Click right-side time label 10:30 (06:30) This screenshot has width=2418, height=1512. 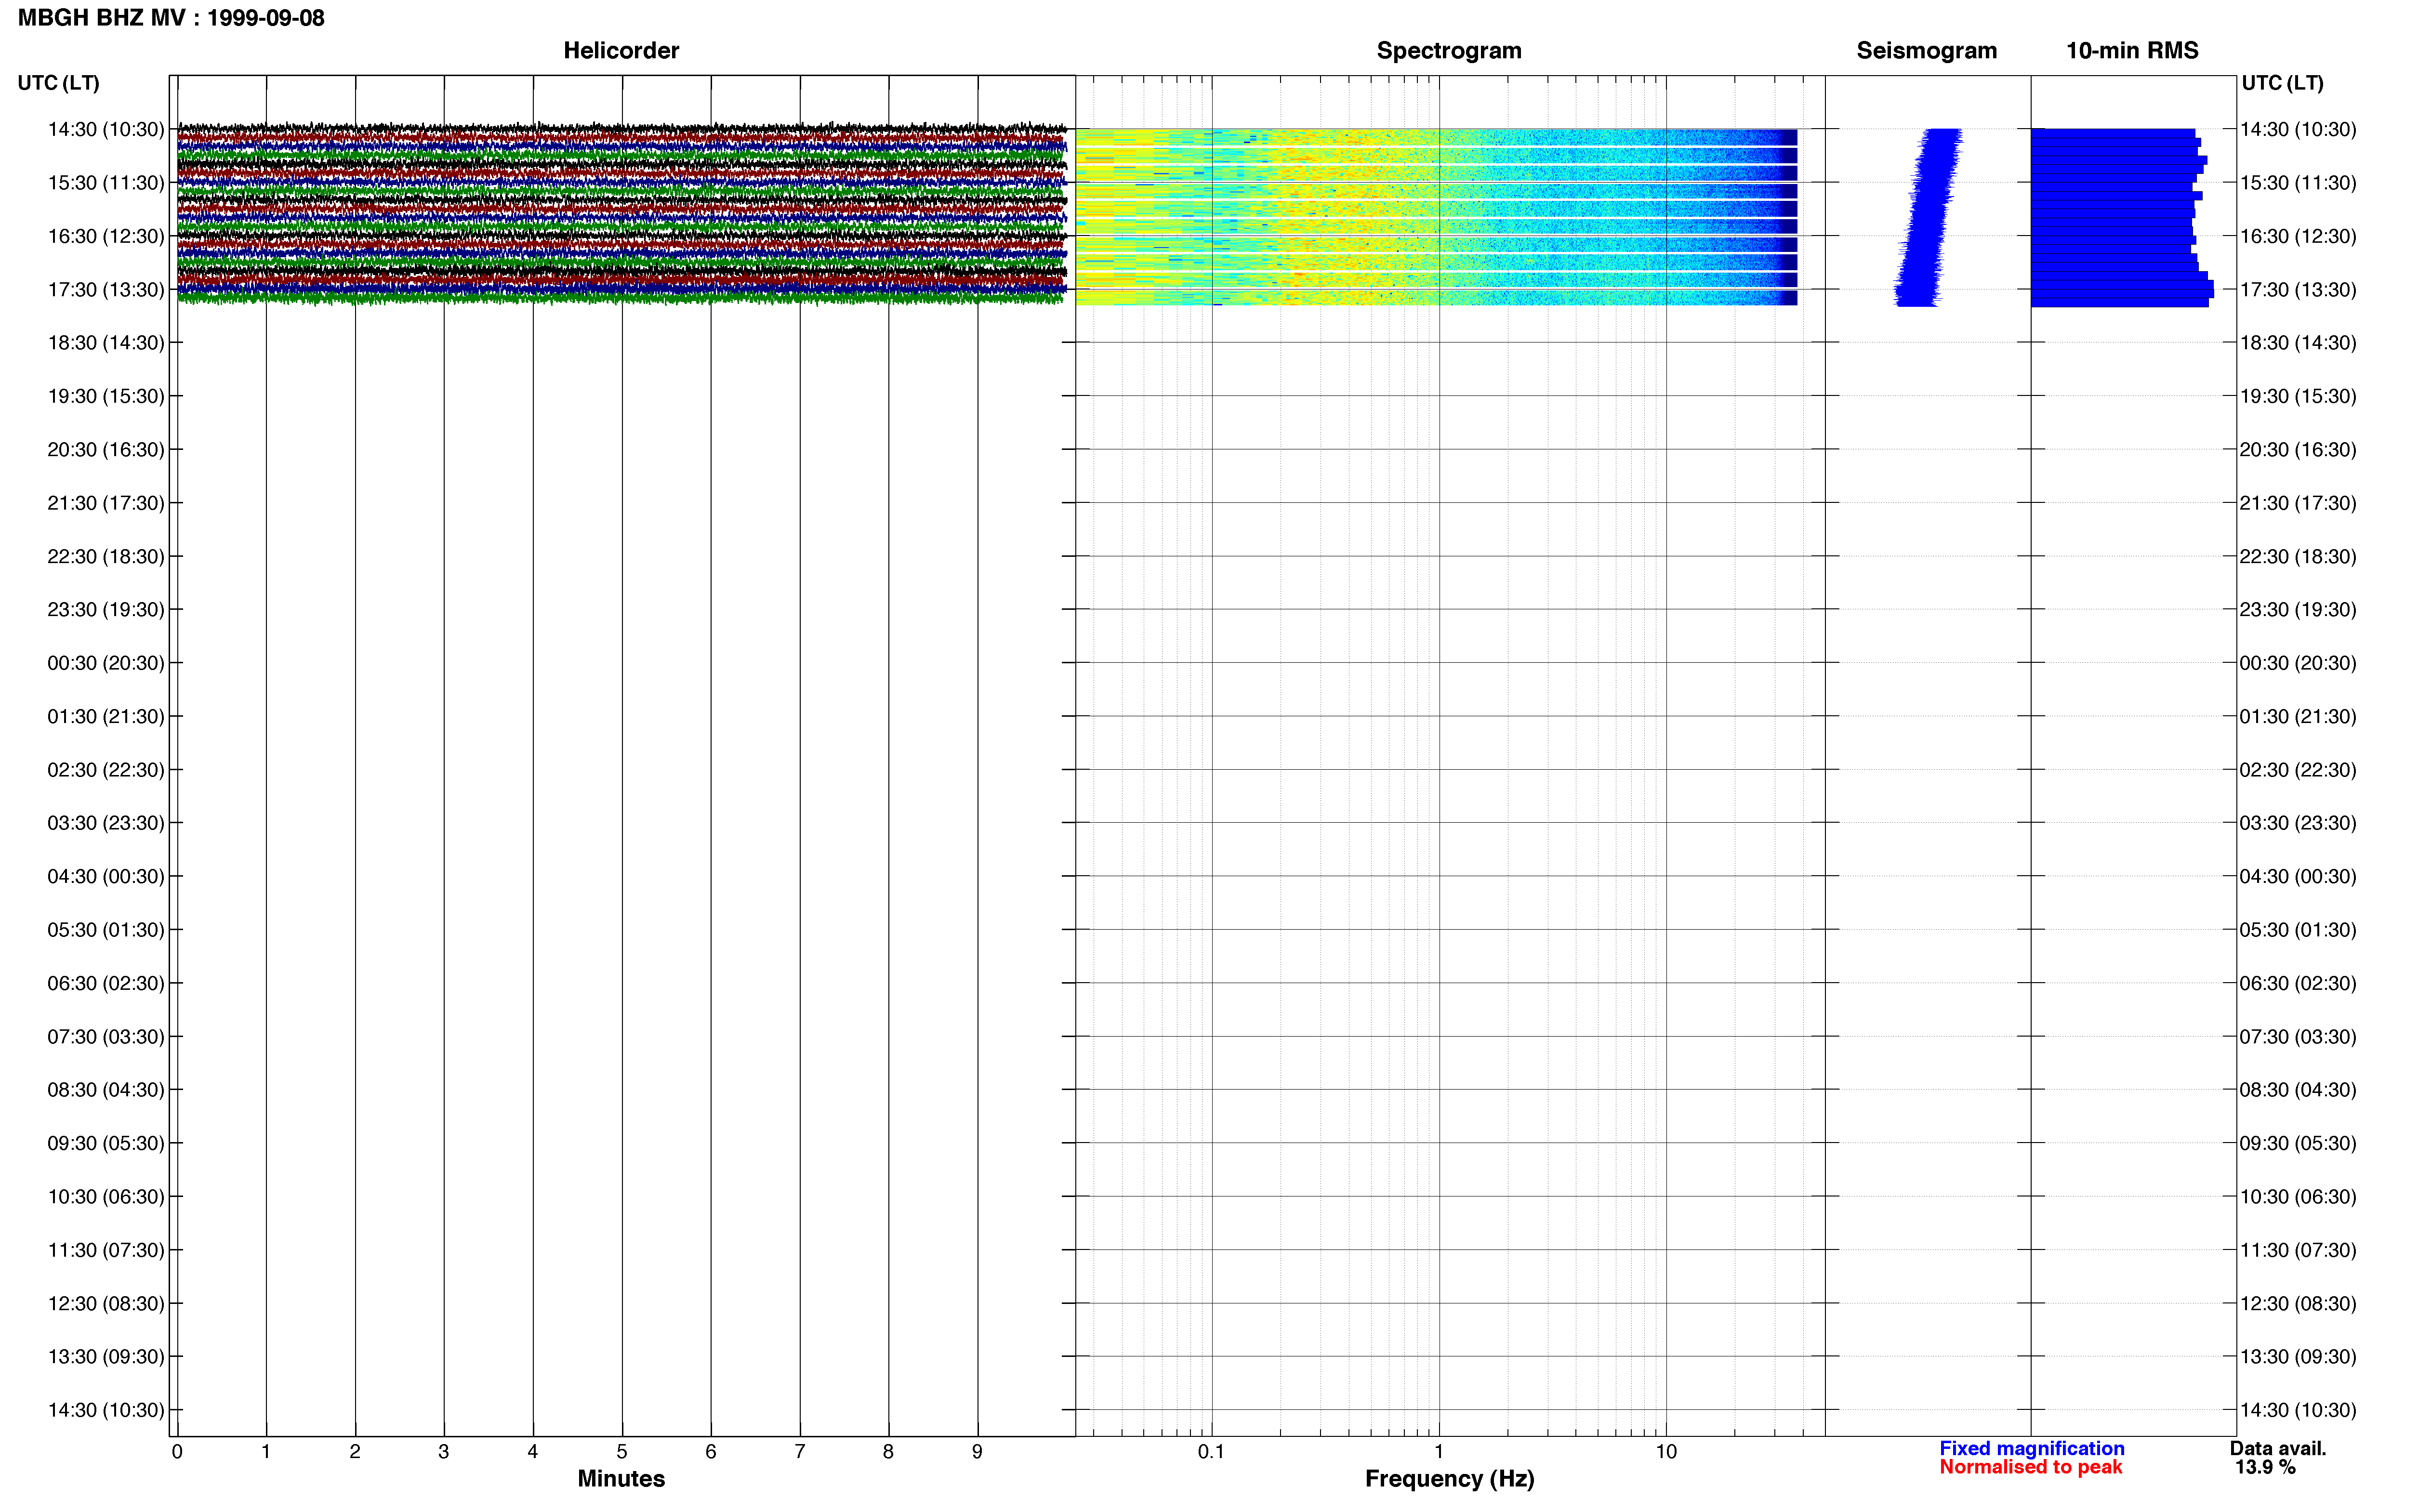pos(2298,1197)
